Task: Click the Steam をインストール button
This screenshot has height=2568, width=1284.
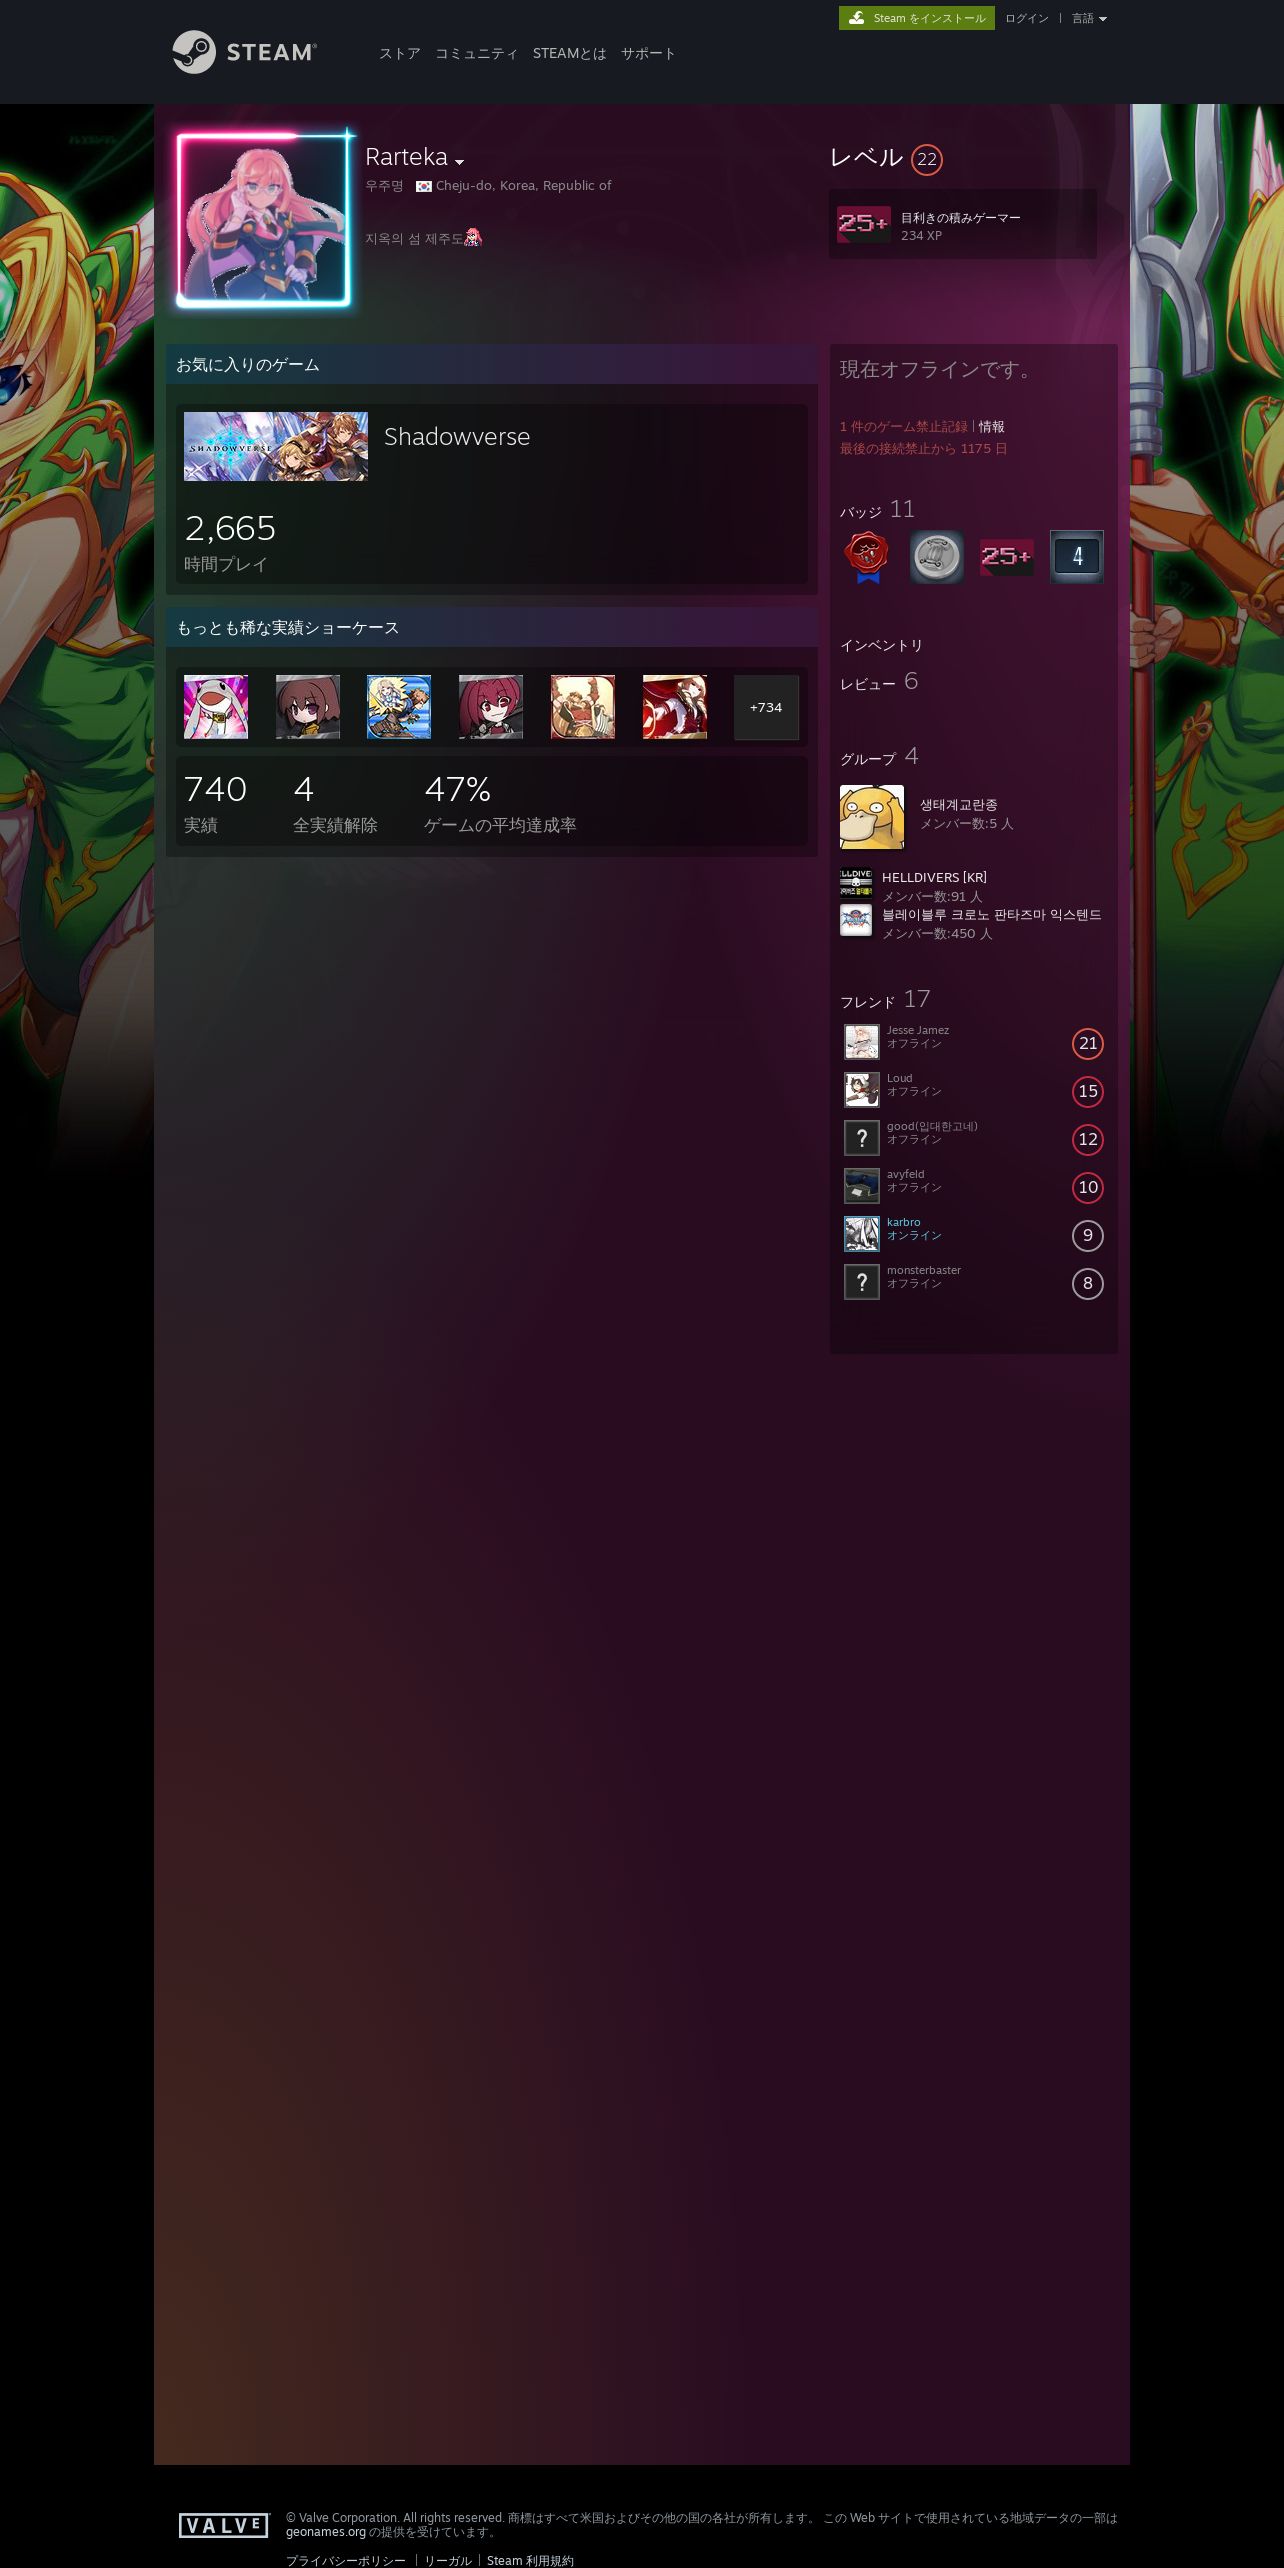Action: (917, 18)
